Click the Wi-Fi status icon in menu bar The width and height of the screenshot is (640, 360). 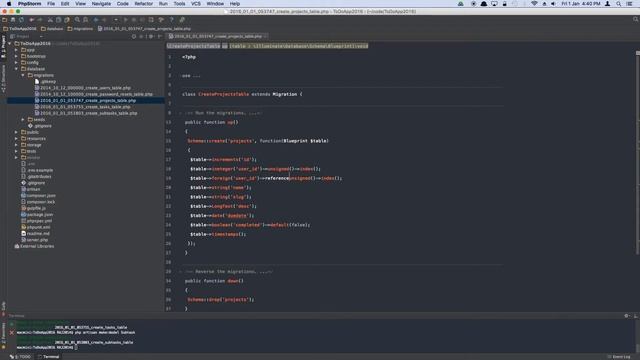pos(534,4)
